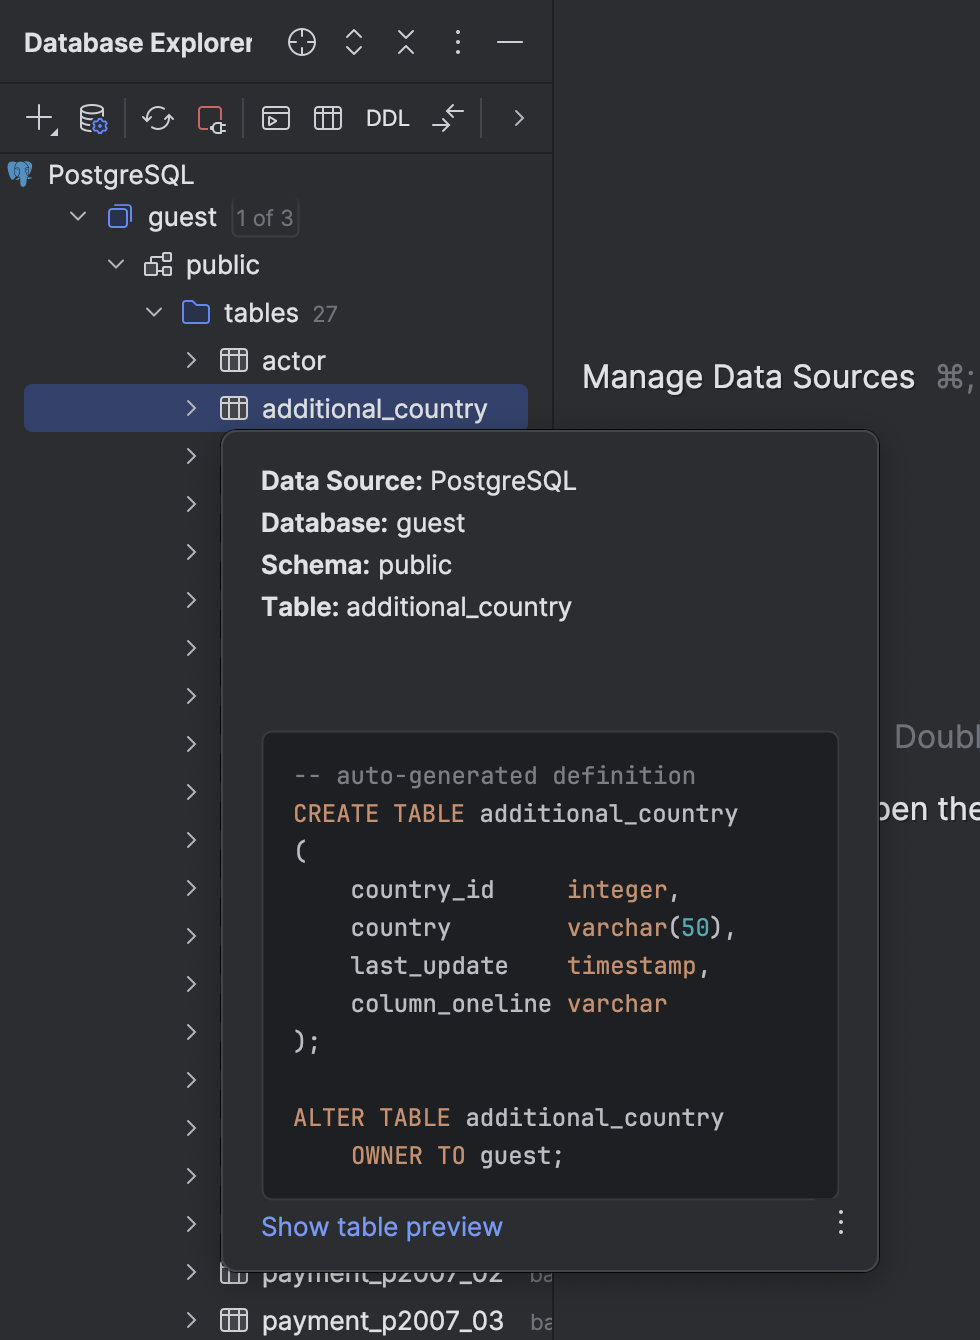Expand the hidden toolbar overflow chevron
Screen dimensions: 980x1340
pos(518,118)
